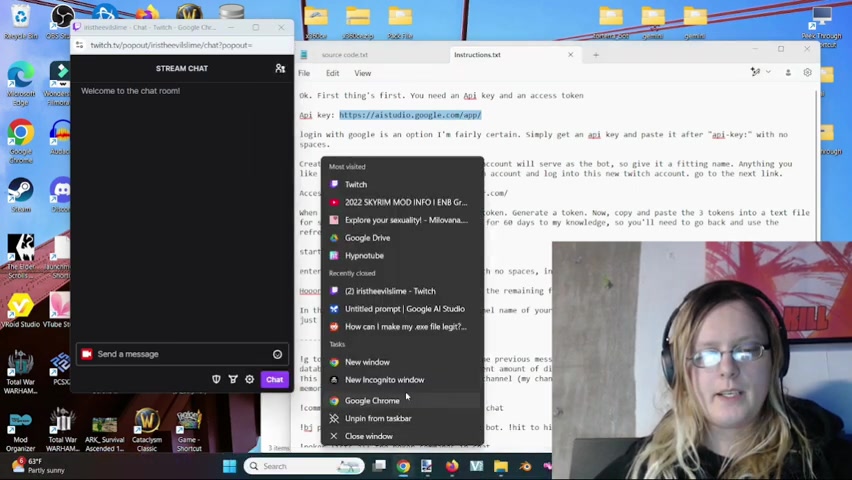Viewport: 852px width, 480px height.
Task: Click the Notepad account profile icon
Action: click(788, 72)
